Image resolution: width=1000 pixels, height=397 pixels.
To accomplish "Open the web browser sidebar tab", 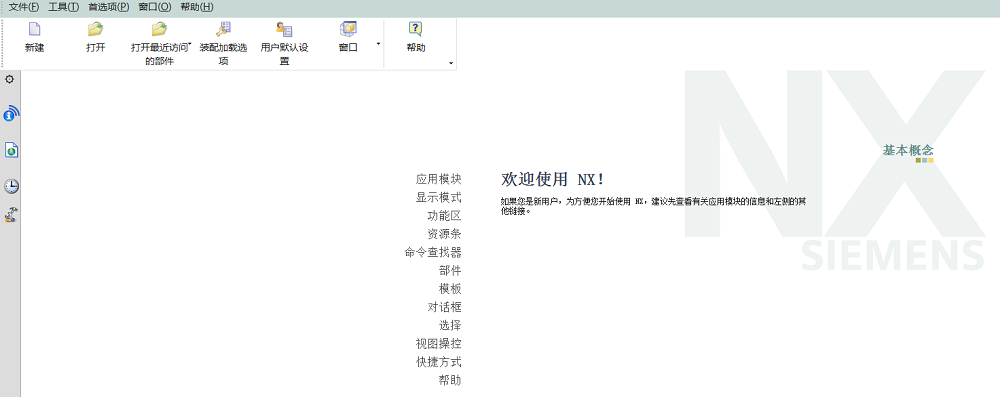I will point(11,150).
